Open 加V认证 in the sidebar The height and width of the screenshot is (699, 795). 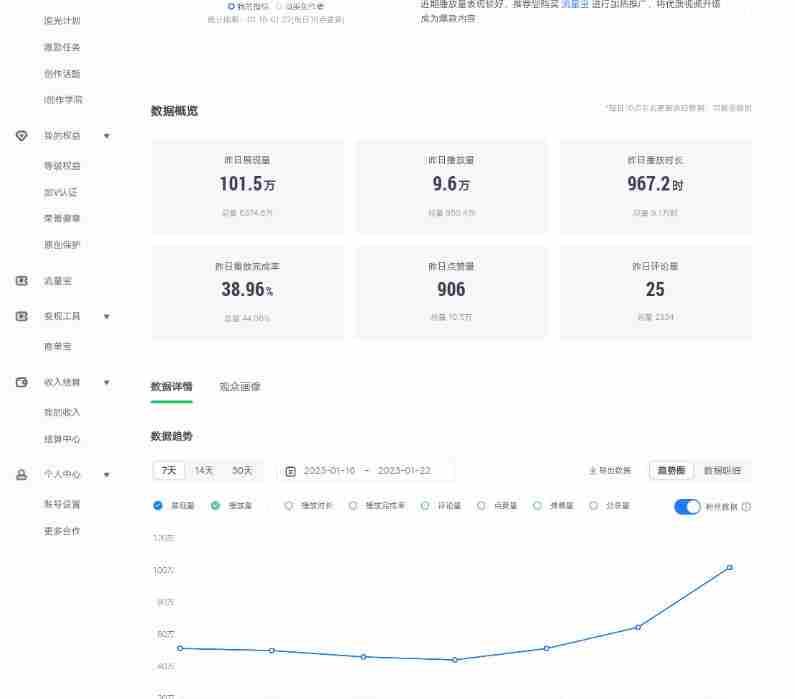click(61, 192)
